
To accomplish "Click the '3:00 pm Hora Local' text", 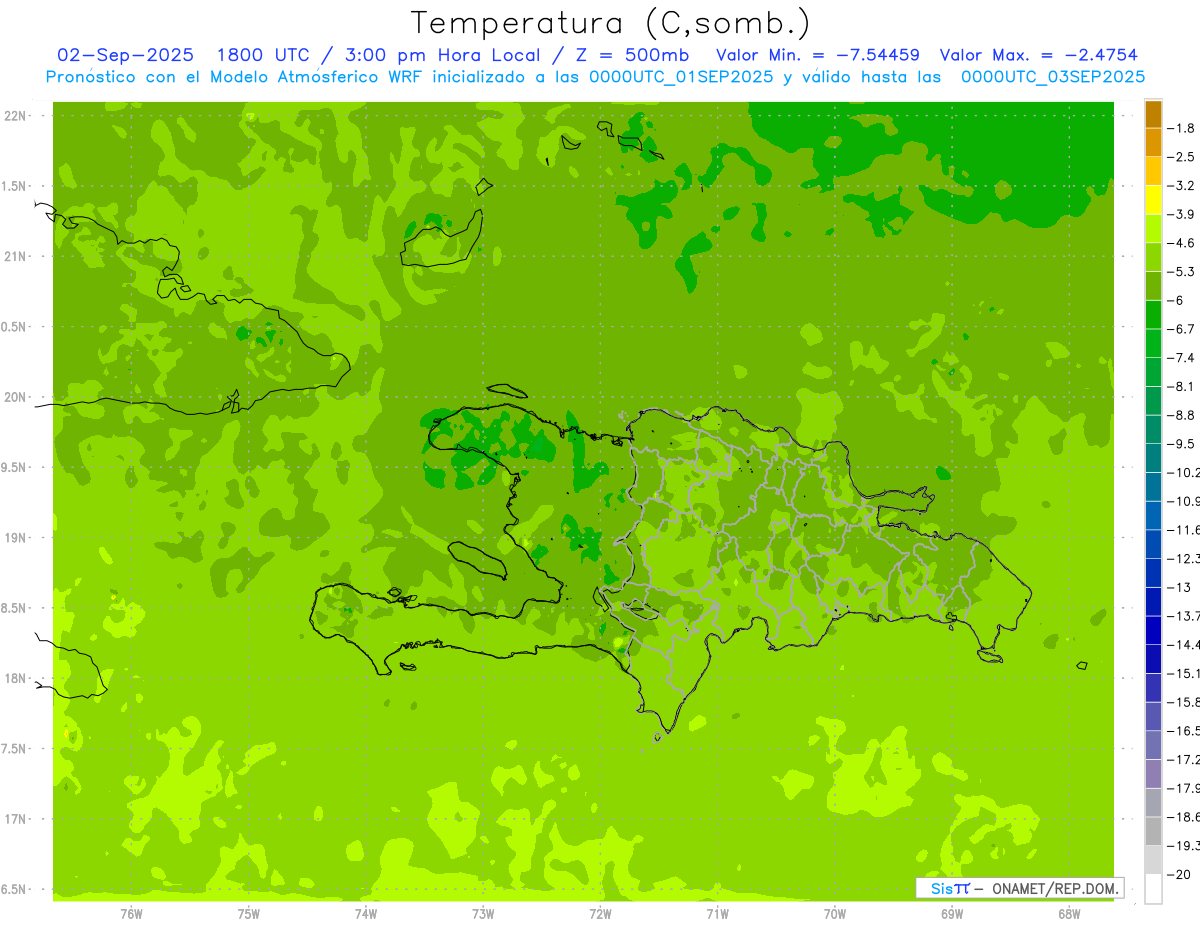I will click(x=458, y=55).
